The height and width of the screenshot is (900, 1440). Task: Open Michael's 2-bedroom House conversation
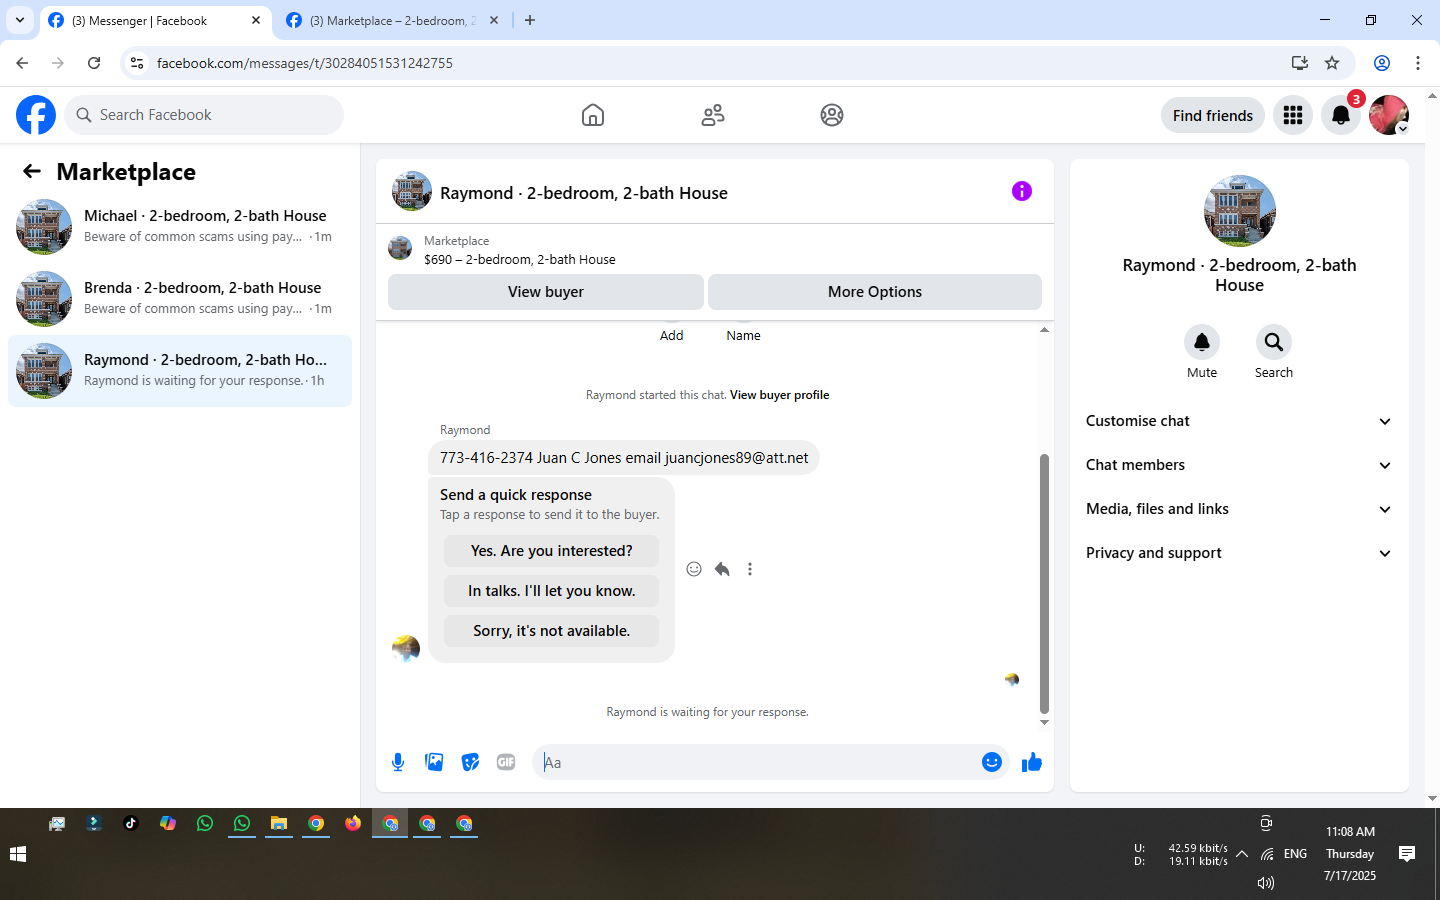point(180,227)
